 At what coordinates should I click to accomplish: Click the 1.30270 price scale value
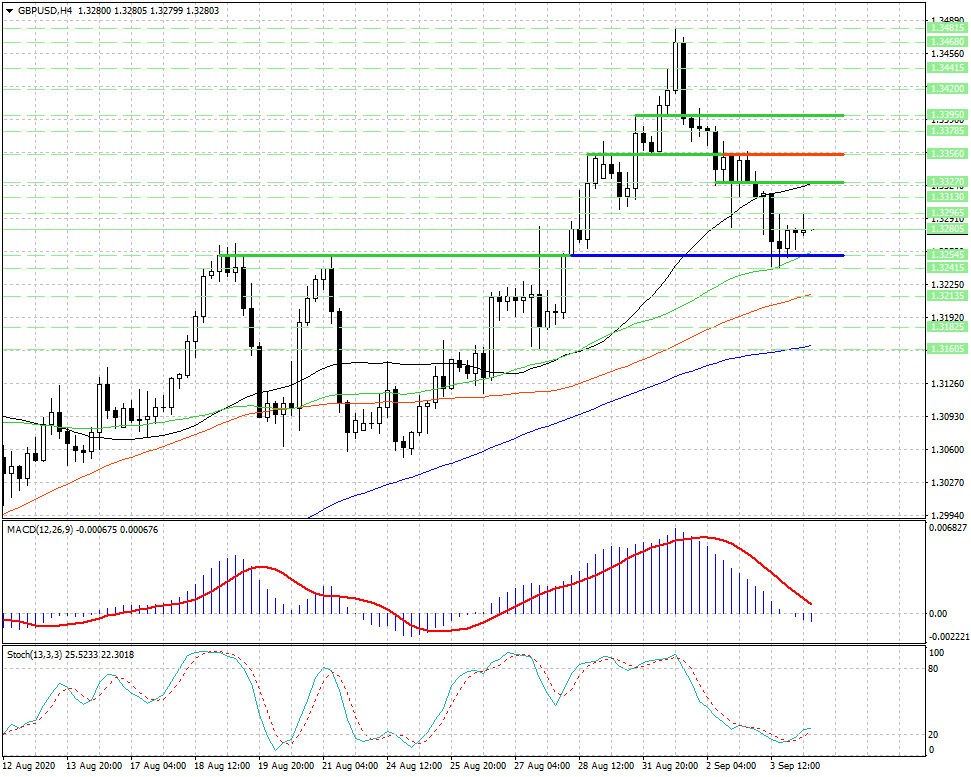[947, 482]
